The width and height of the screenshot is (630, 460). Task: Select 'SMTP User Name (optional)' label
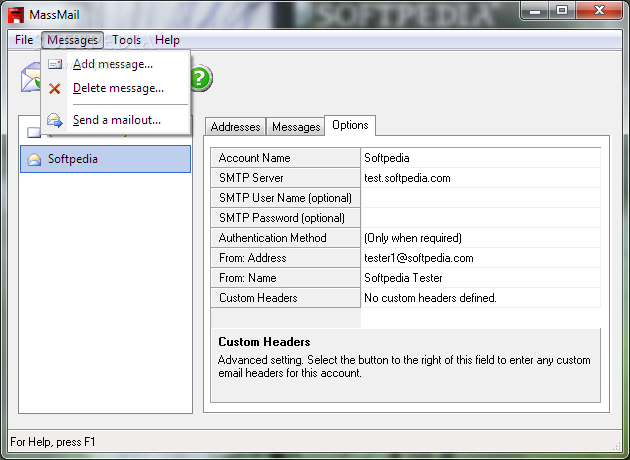[285, 198]
